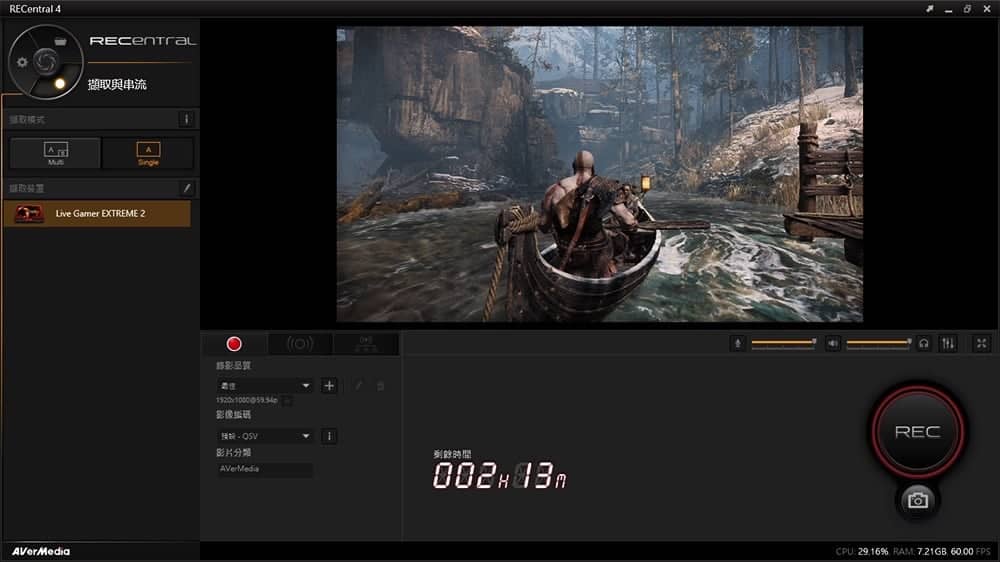Viewport: 1000px width, 562px height.
Task: Open the record tab with red dot
Action: point(234,344)
